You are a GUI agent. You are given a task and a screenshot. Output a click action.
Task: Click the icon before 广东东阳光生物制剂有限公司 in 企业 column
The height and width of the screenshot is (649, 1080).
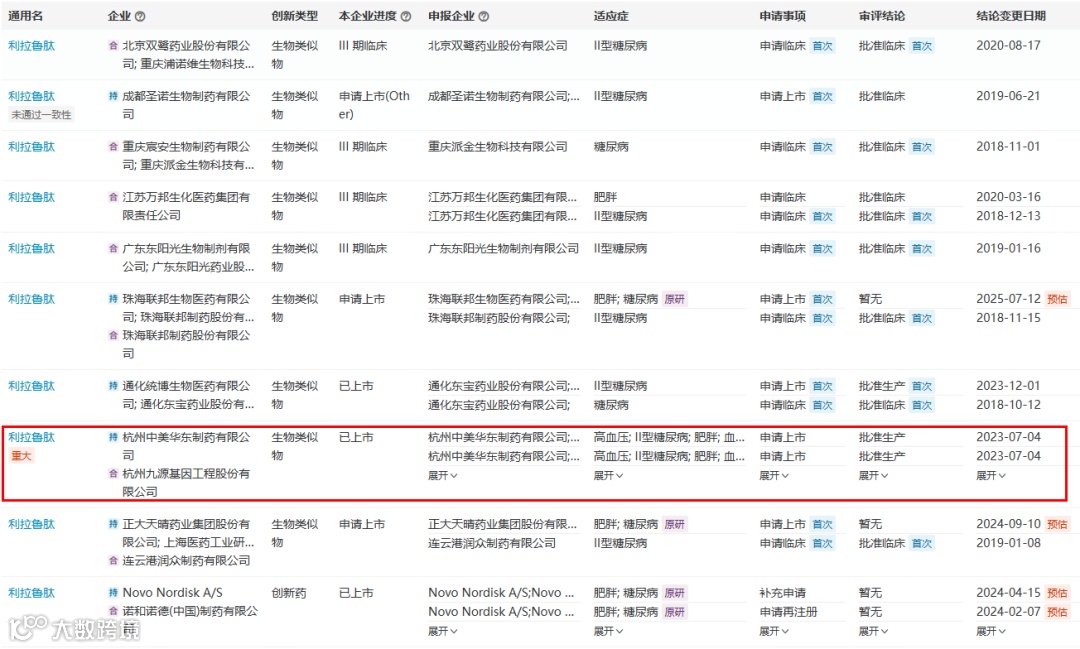coord(113,248)
